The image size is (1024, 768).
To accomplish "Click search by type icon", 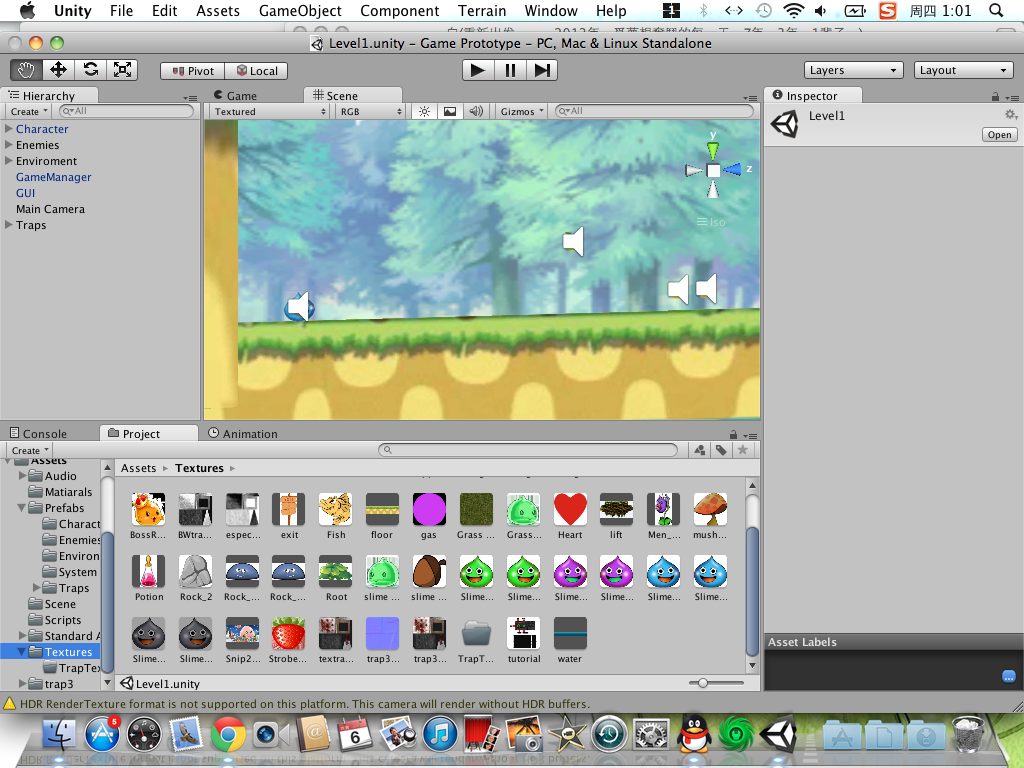I will tap(699, 450).
